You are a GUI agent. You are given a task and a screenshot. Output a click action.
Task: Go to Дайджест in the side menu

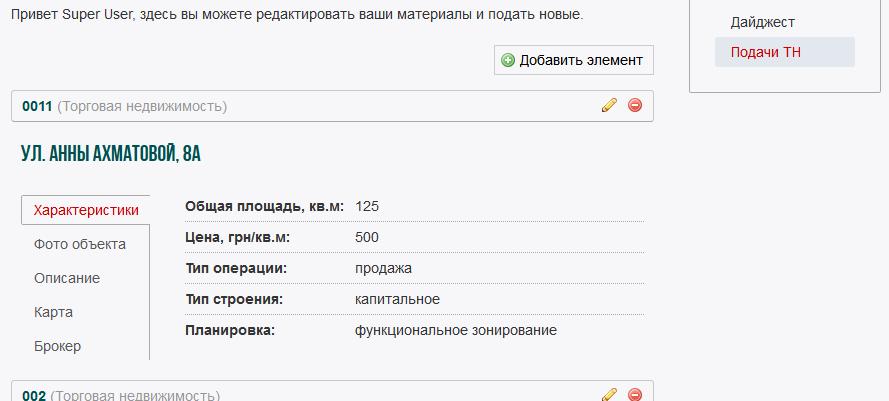pos(763,22)
